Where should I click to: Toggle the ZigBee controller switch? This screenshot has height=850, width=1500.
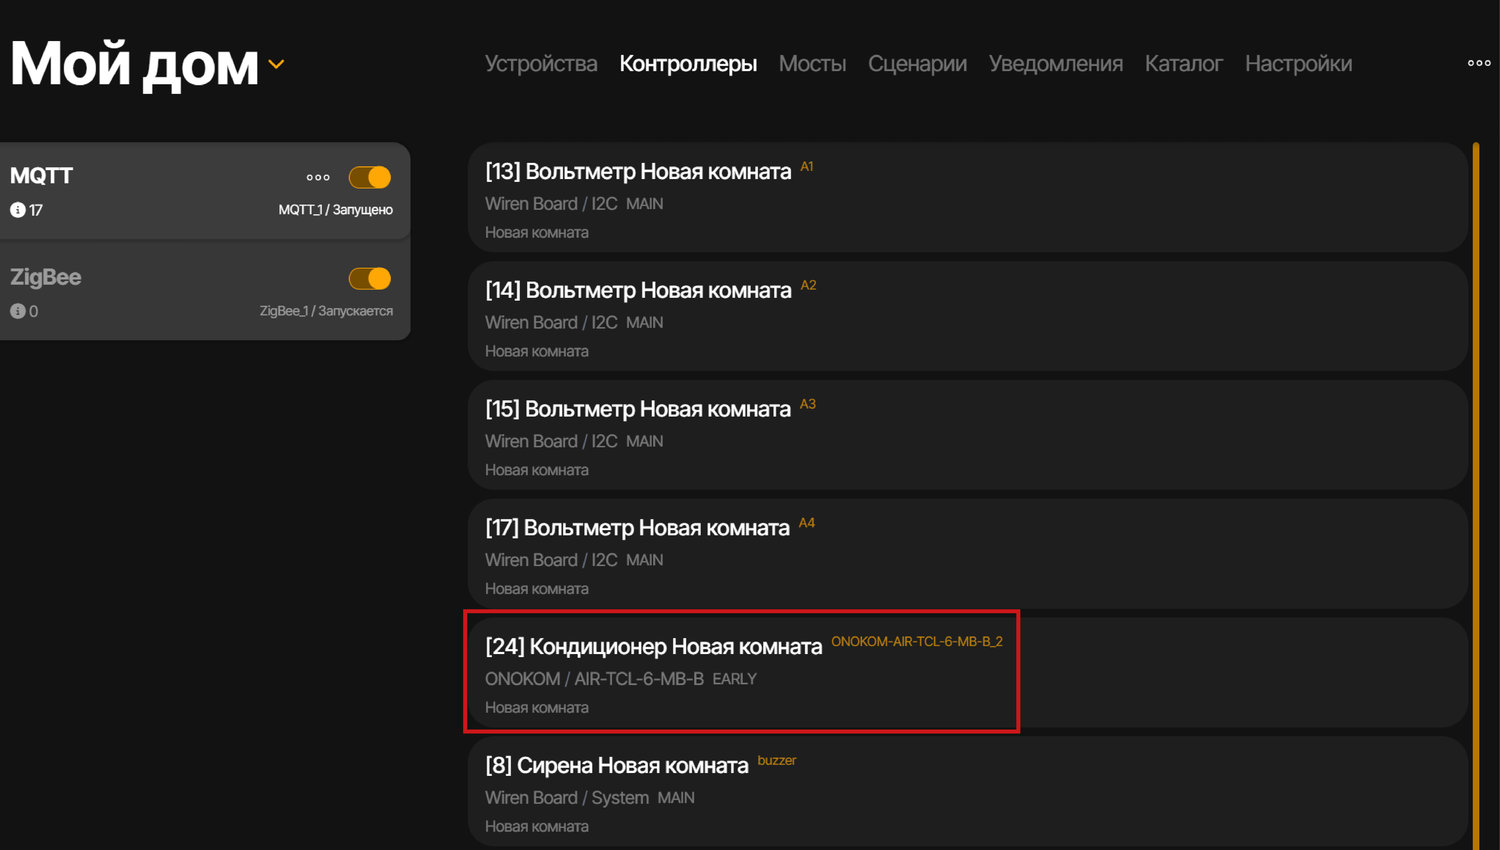[370, 278]
